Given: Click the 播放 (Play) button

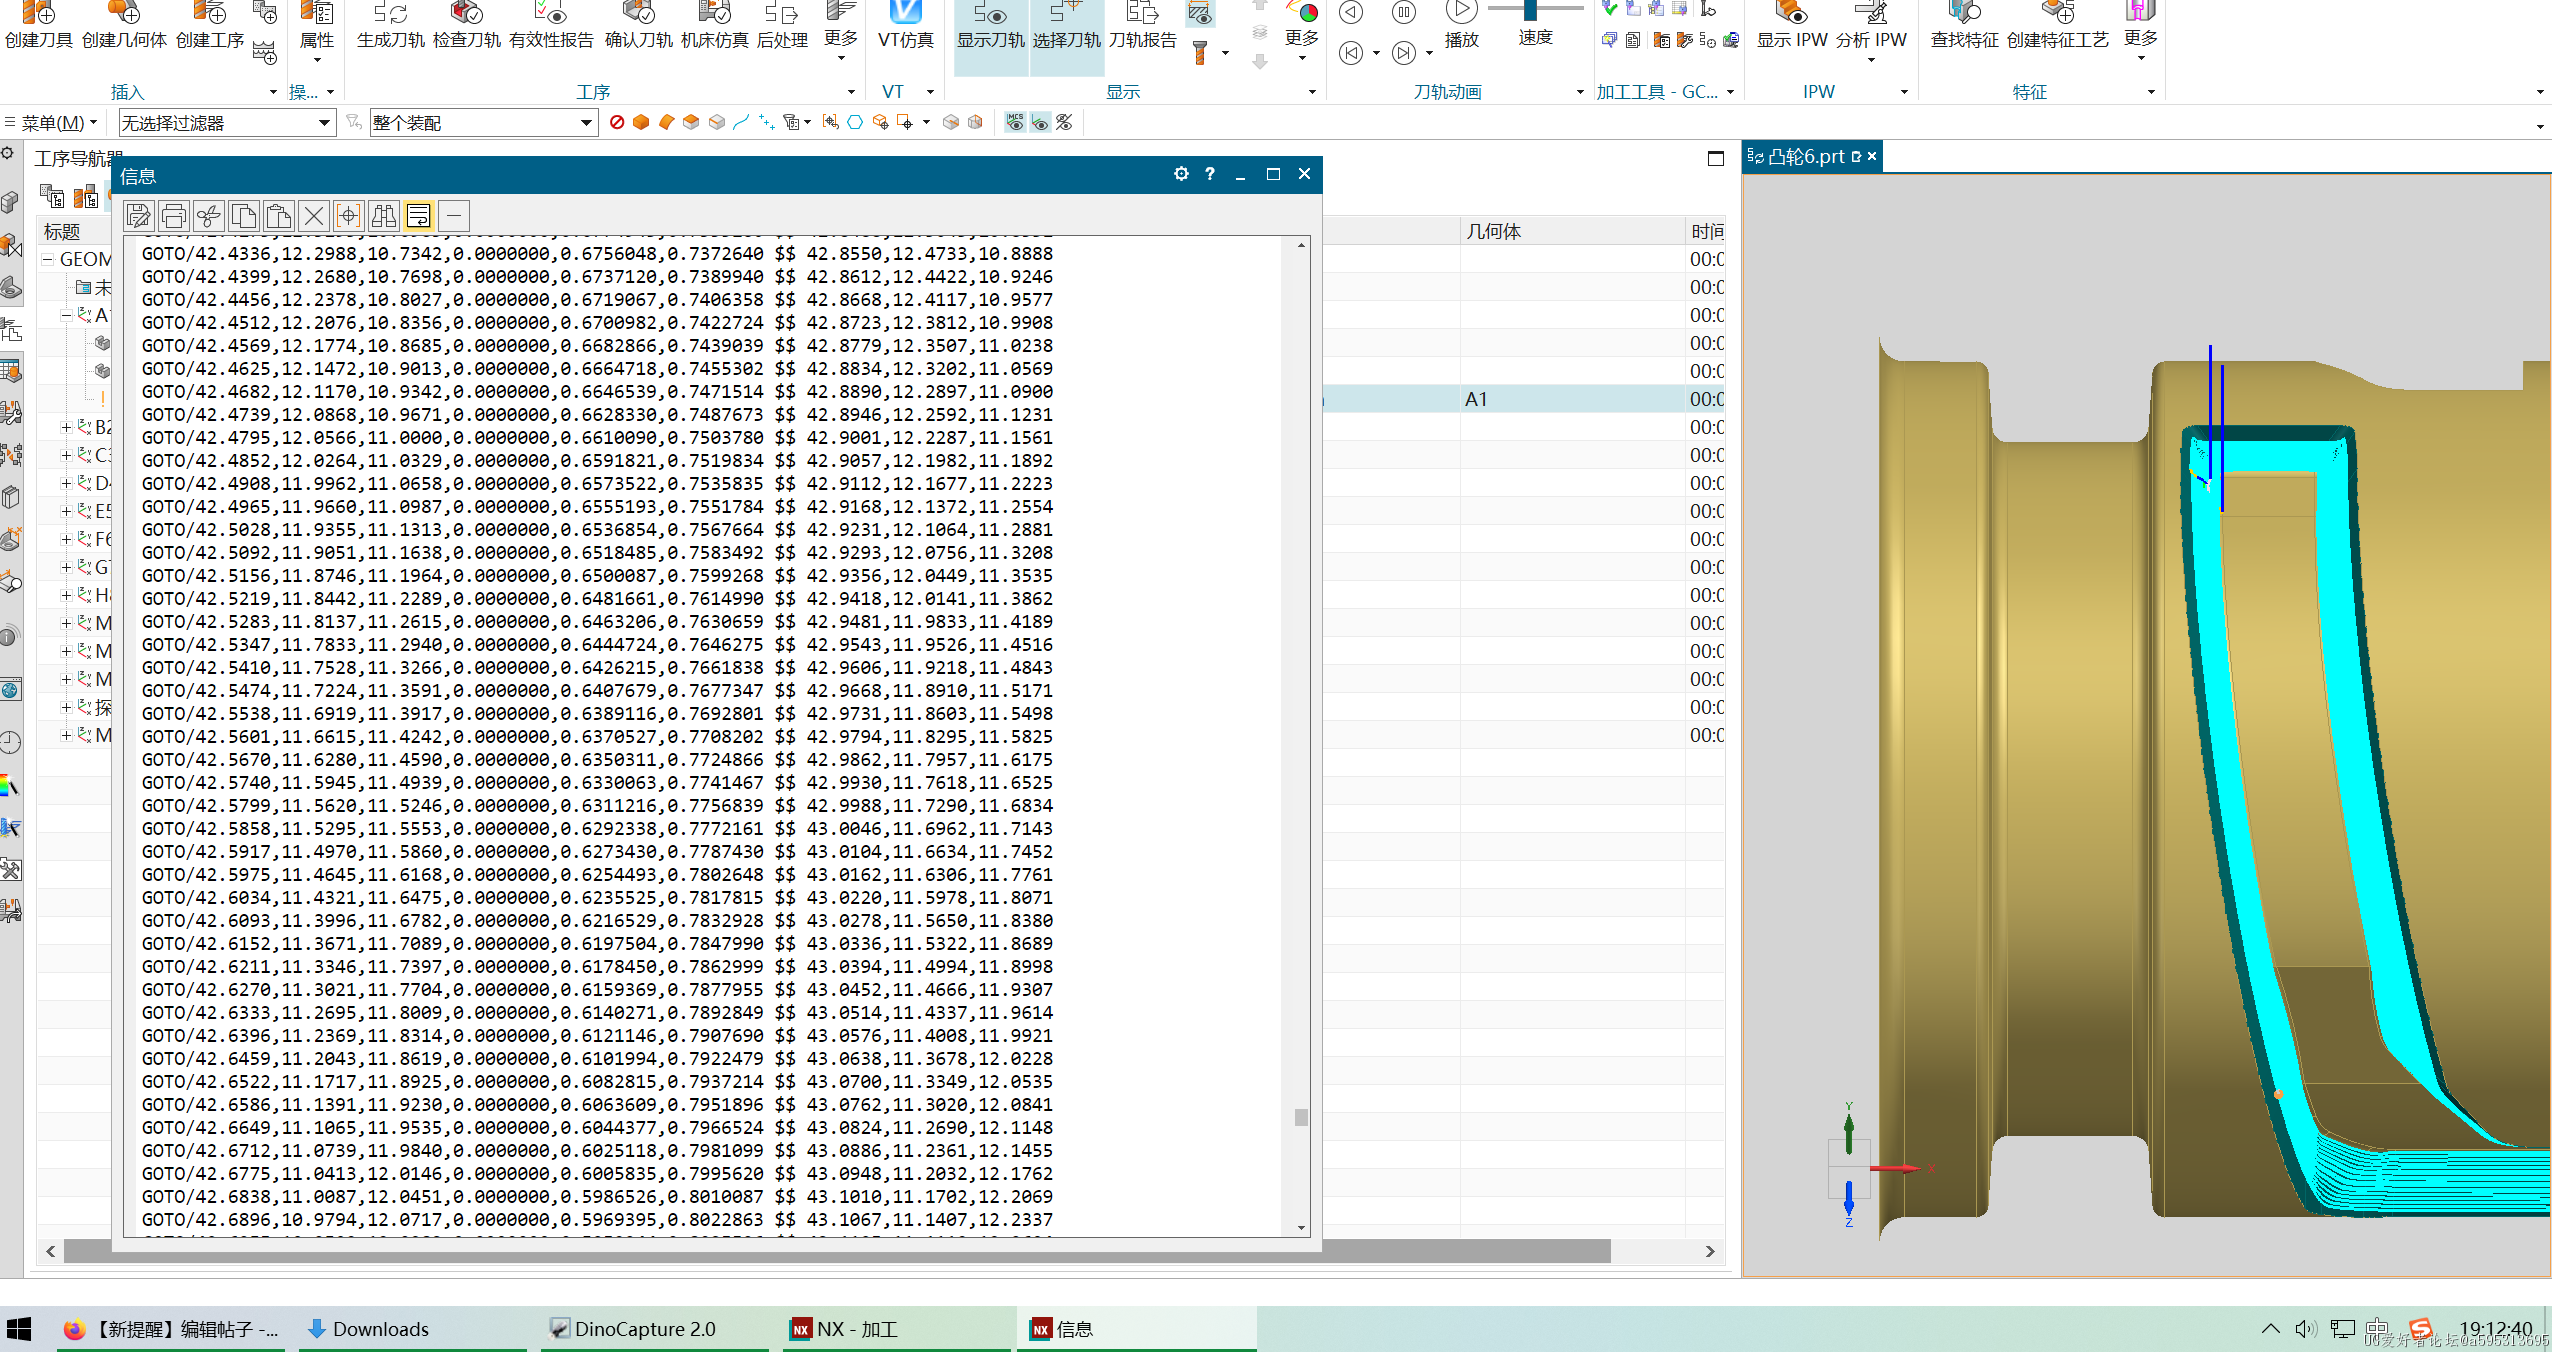Looking at the screenshot, I should point(1461,24).
